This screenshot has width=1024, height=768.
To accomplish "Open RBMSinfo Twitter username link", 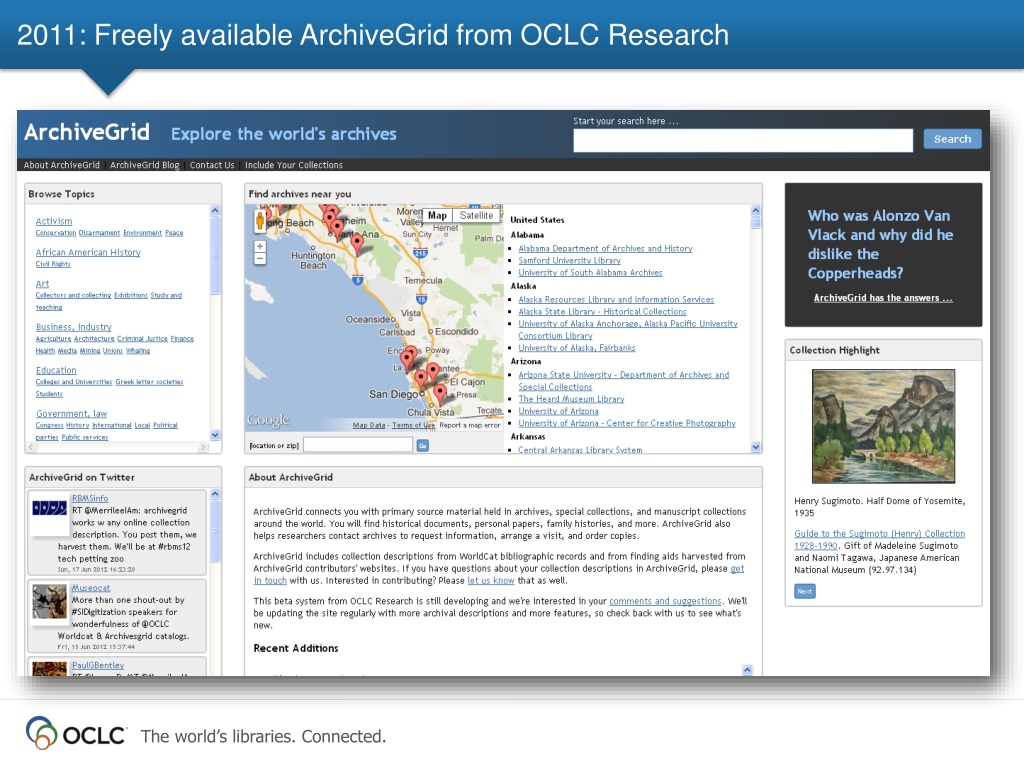I will pos(90,498).
